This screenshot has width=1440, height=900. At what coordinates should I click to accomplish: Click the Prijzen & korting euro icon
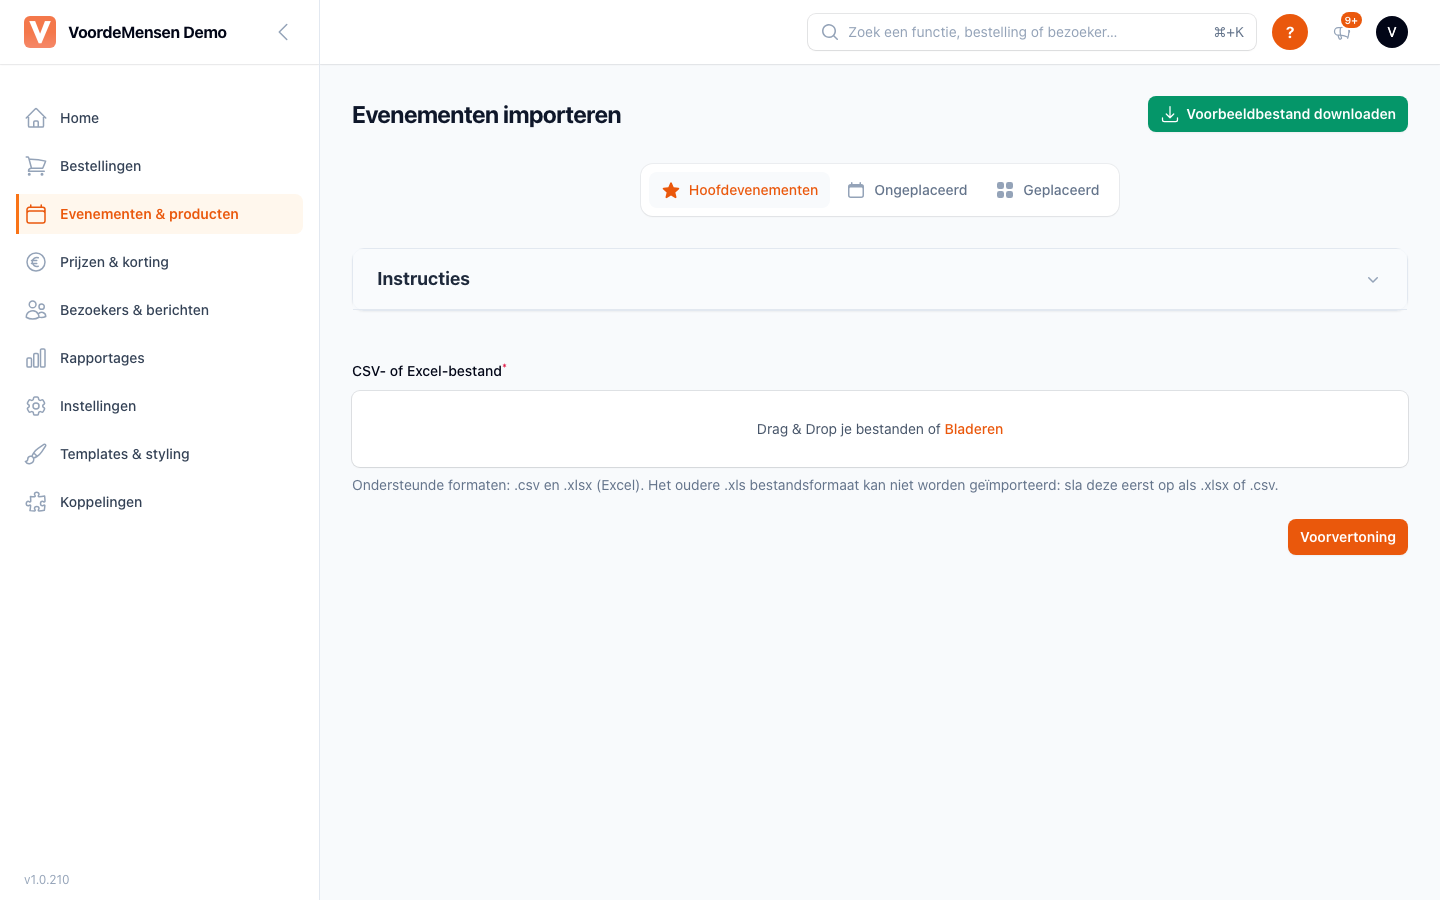[x=36, y=262]
